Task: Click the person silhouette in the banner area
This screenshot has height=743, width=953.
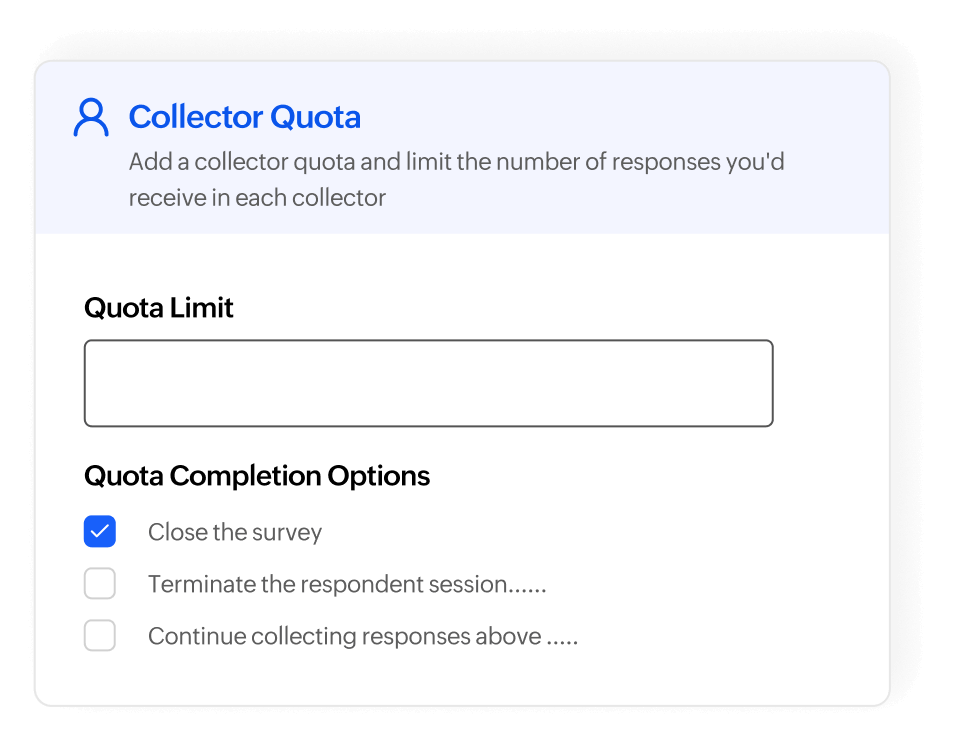Action: [x=91, y=117]
